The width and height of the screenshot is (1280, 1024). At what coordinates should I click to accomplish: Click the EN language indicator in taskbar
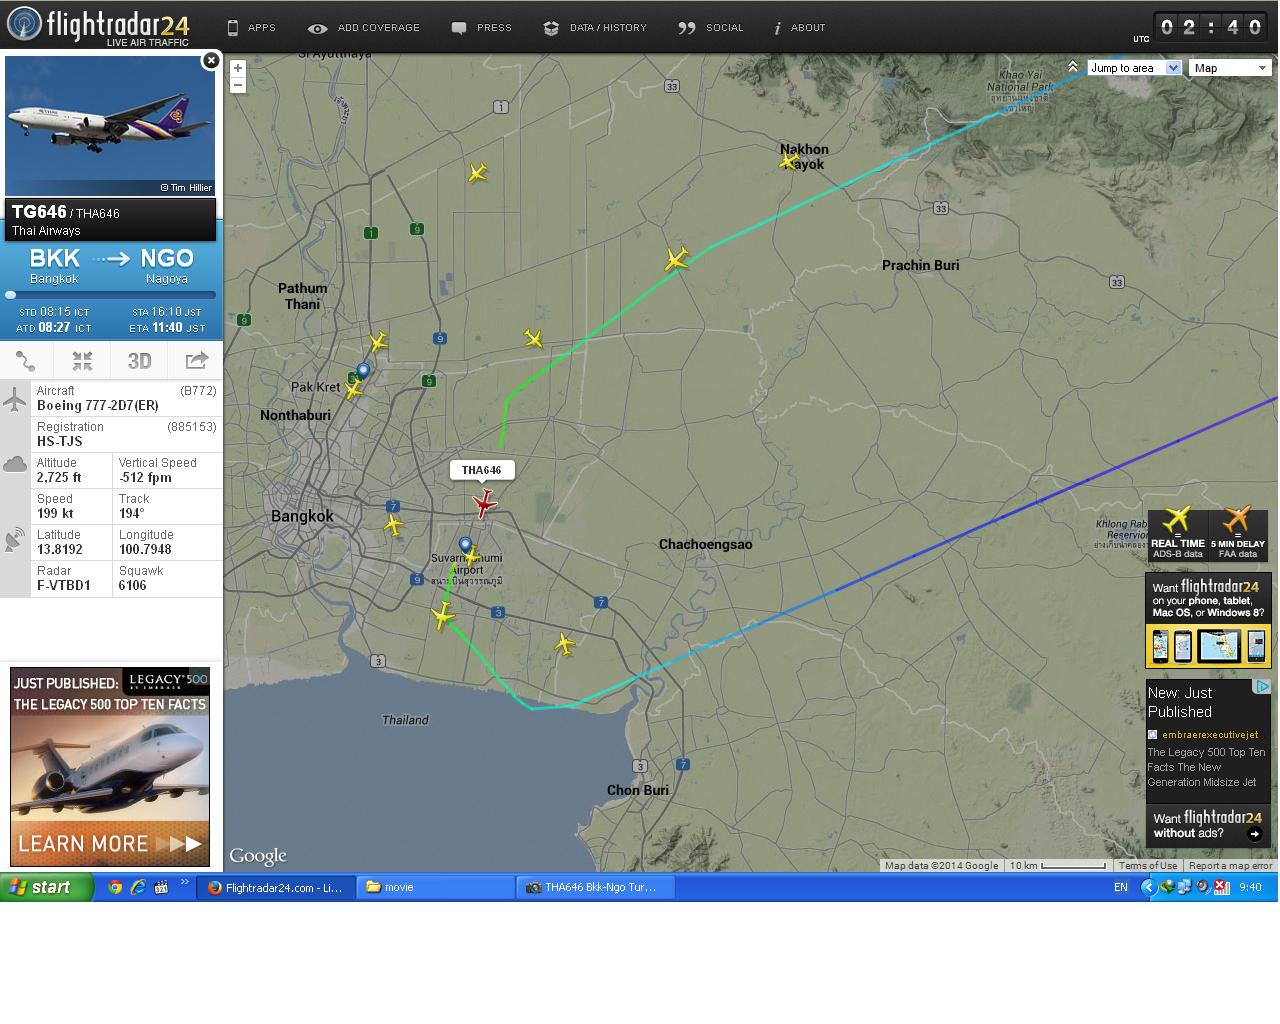[1121, 887]
